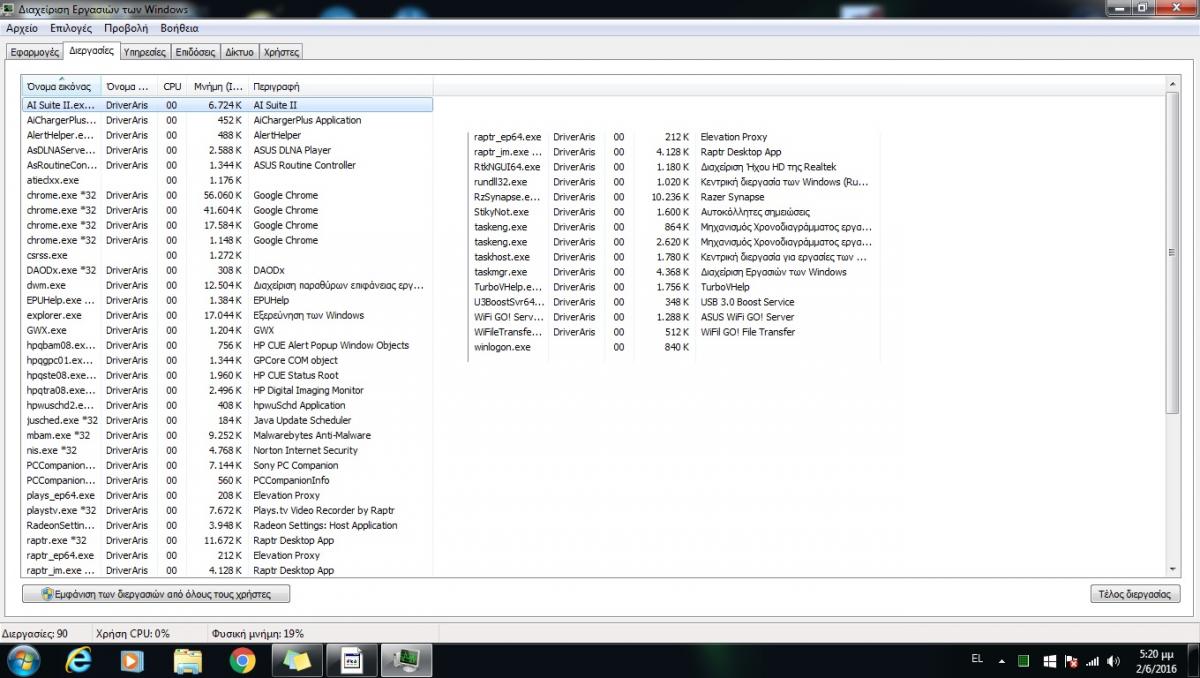Sort by Όνομα εικόνας column header
1200x678 pixels.
coord(60,86)
